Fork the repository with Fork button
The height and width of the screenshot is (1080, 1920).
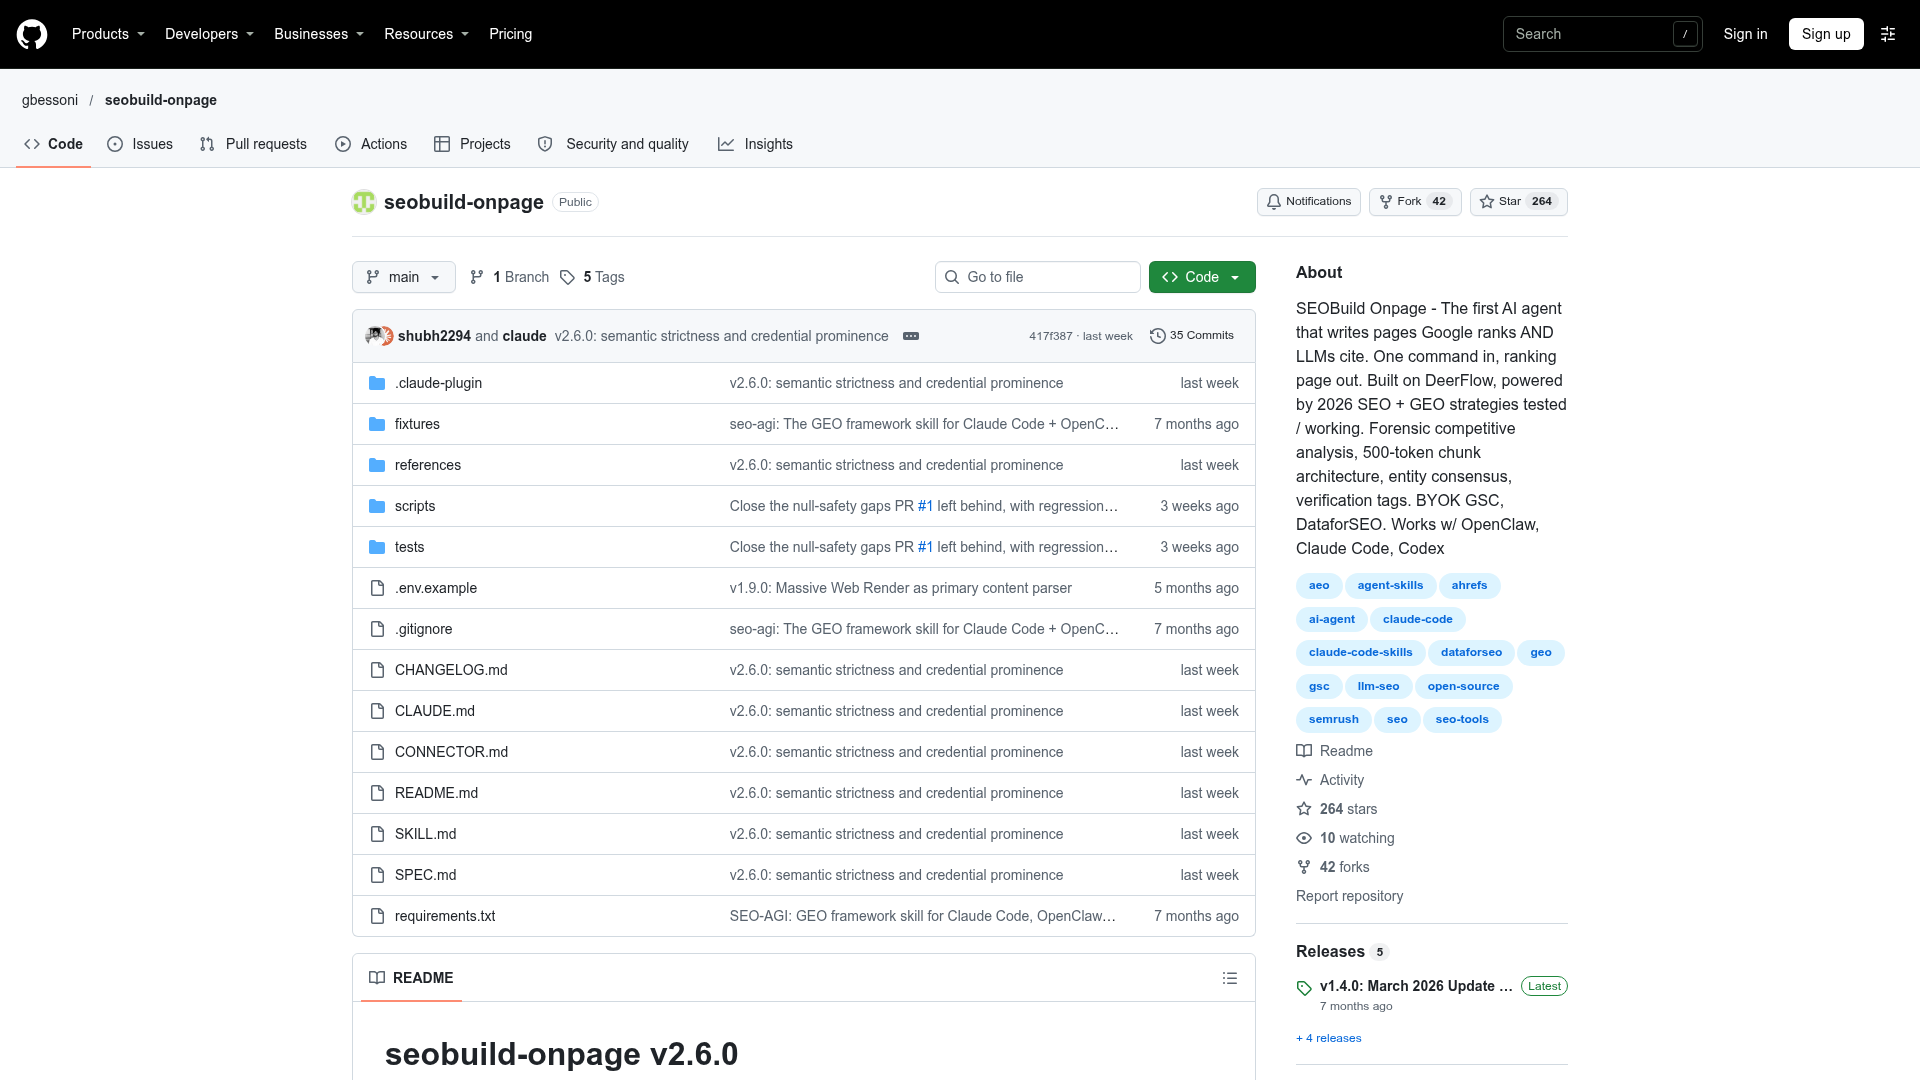tap(1415, 202)
